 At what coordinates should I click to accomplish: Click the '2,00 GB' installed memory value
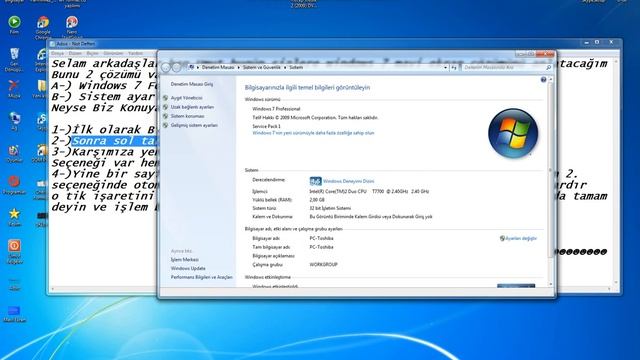coord(317,200)
